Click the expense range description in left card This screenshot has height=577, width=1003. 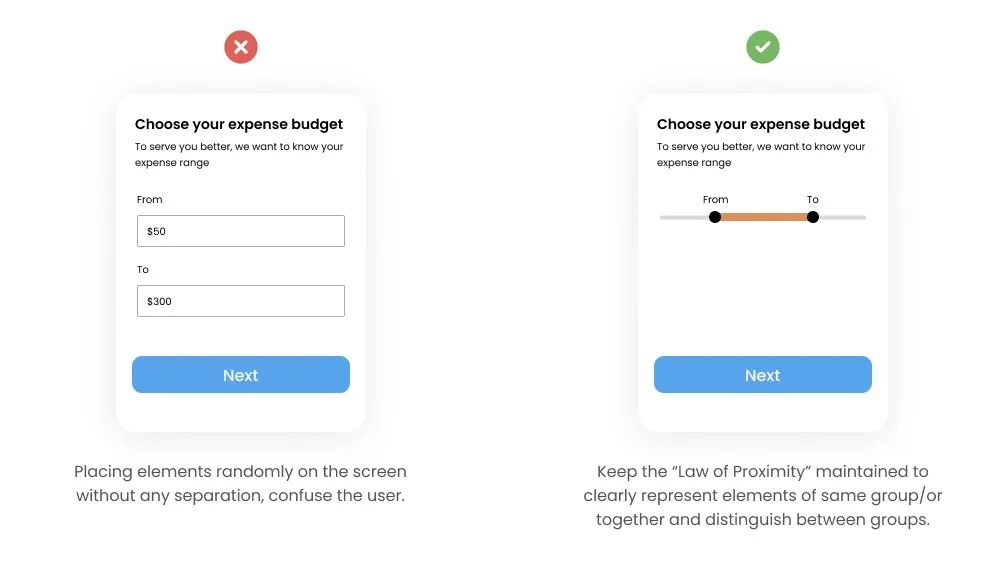239,154
